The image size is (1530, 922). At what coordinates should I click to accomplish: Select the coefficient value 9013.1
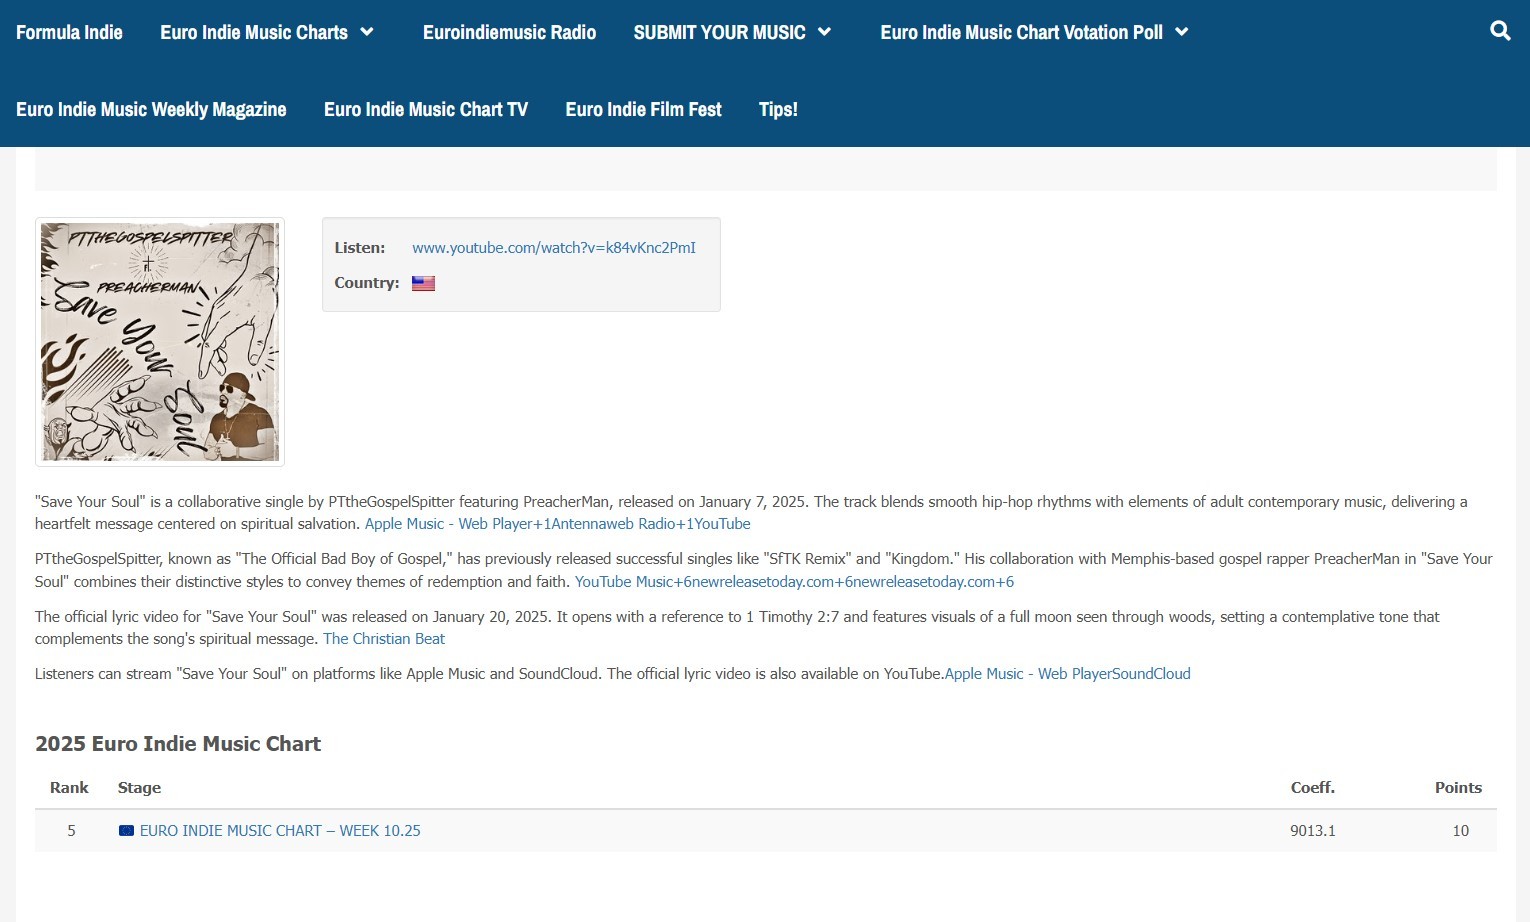coord(1312,830)
